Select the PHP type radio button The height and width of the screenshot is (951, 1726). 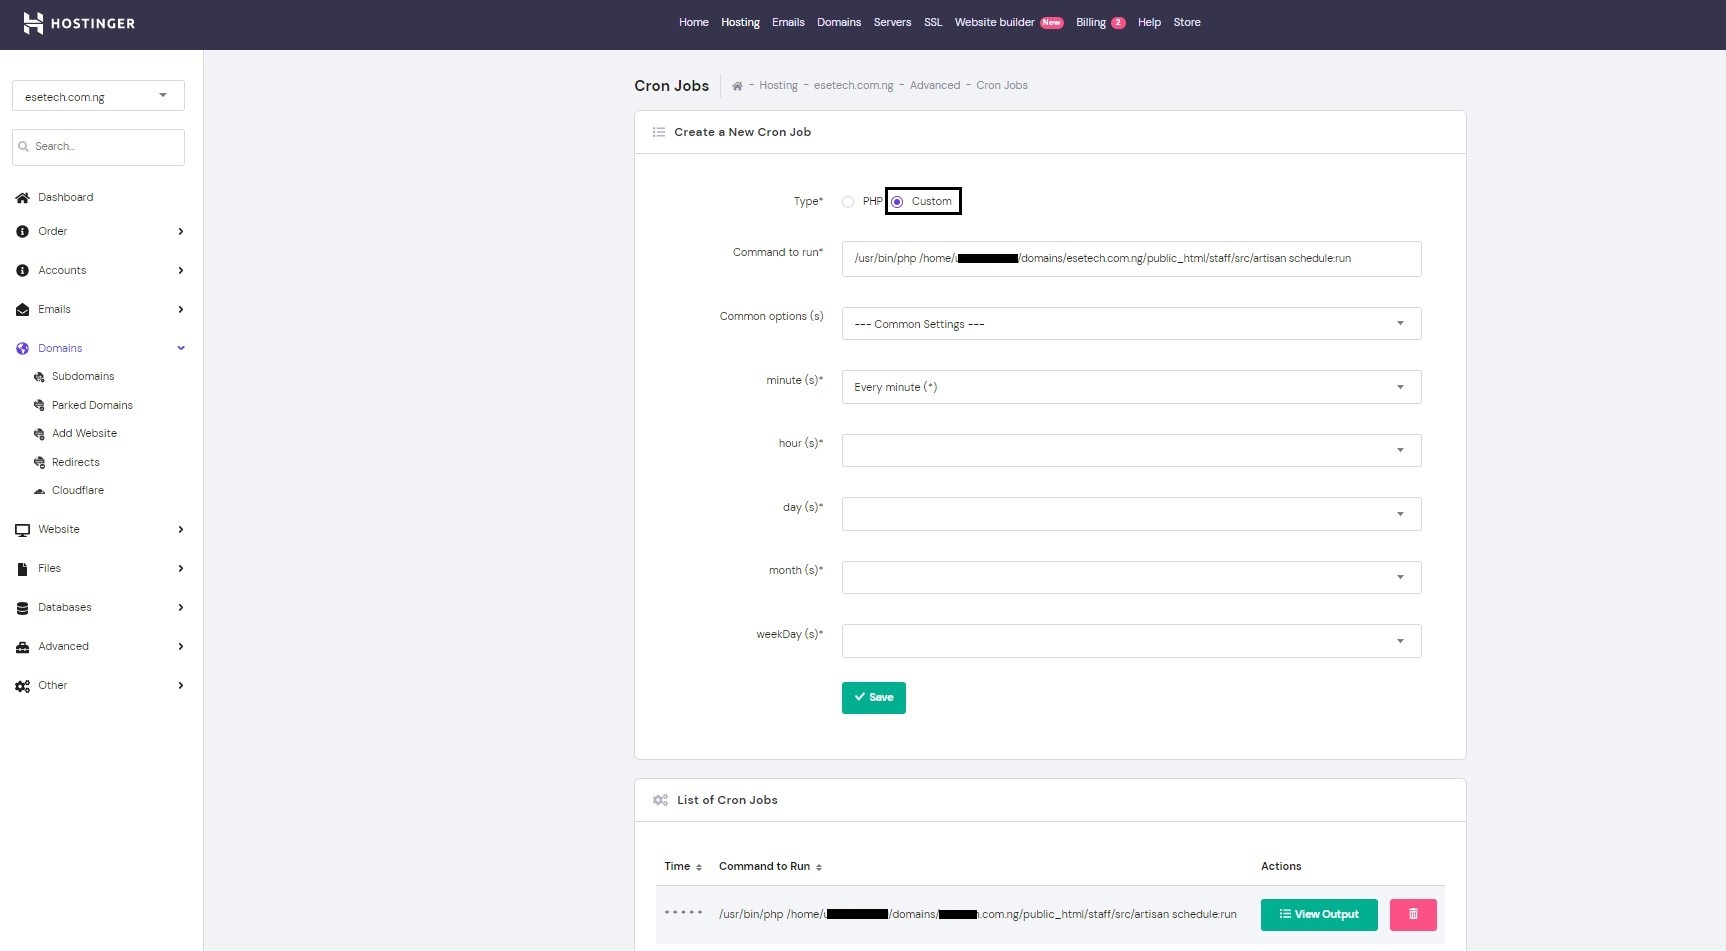click(848, 202)
